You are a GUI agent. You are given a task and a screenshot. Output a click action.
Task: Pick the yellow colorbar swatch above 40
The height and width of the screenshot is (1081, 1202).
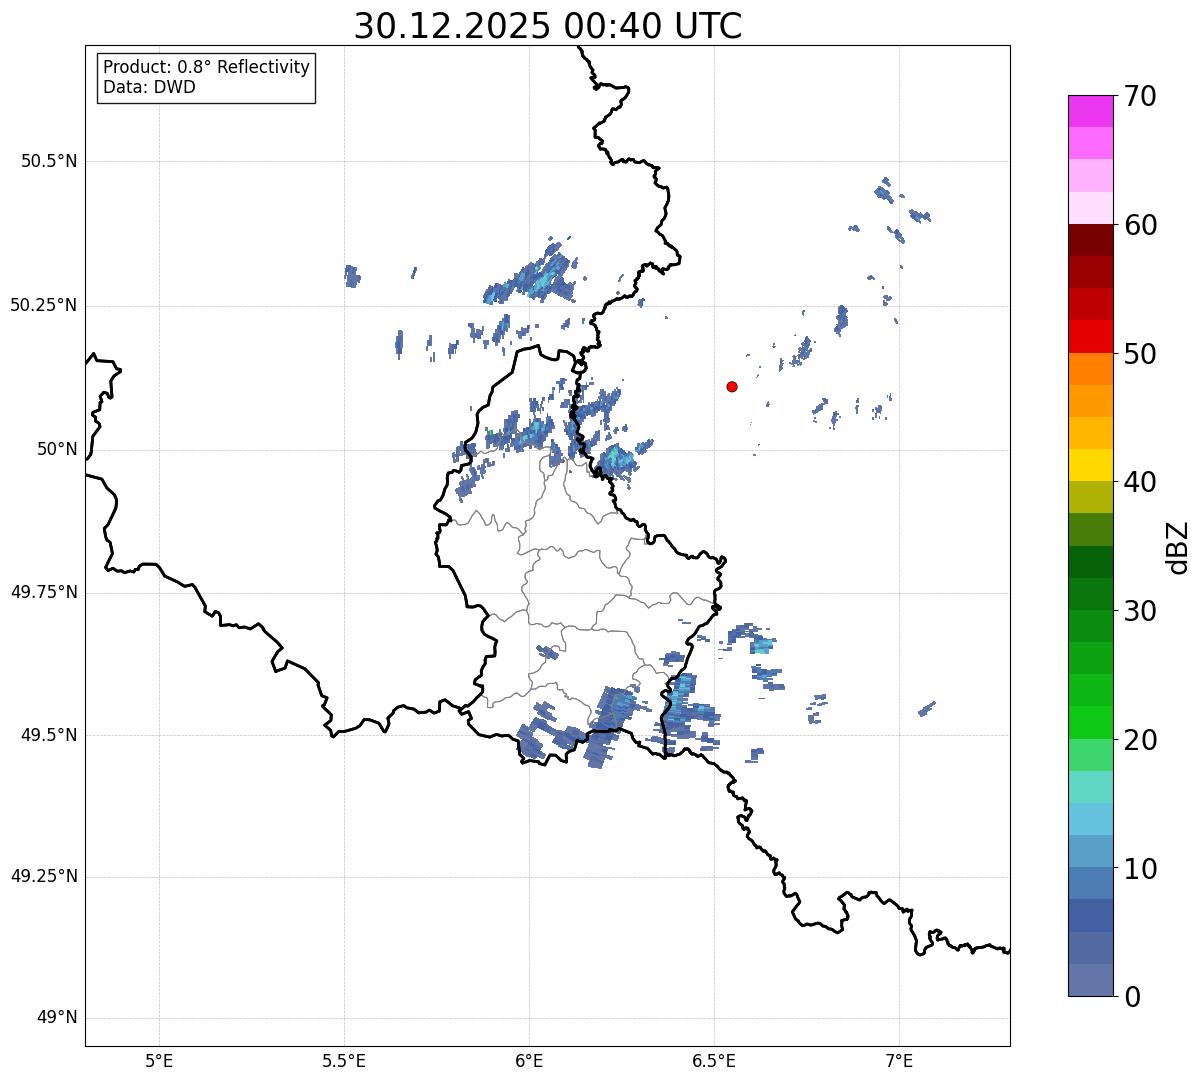click(x=1090, y=465)
